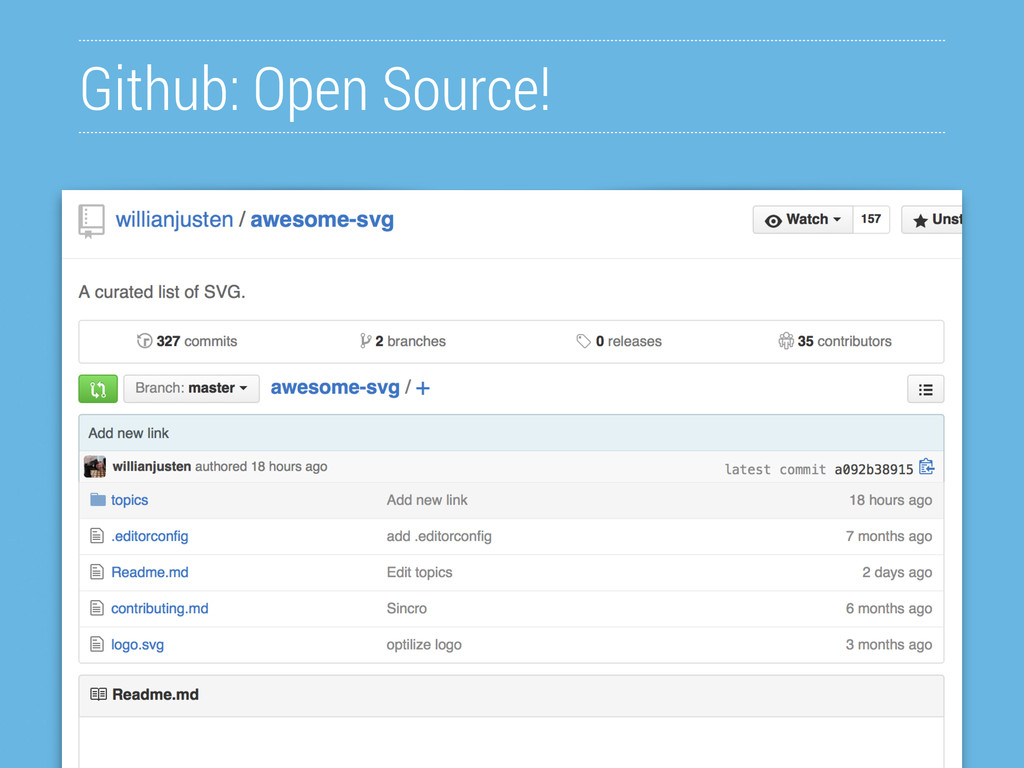Image resolution: width=1024 pixels, height=768 pixels.
Task: Toggle the Unstar button
Action: click(935, 220)
